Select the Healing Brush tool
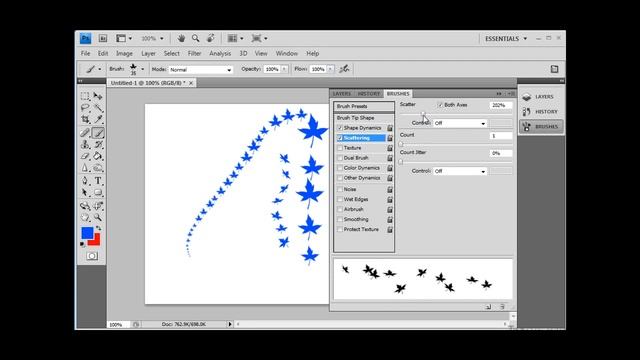Screen dimensions: 640x360 tap(85, 133)
